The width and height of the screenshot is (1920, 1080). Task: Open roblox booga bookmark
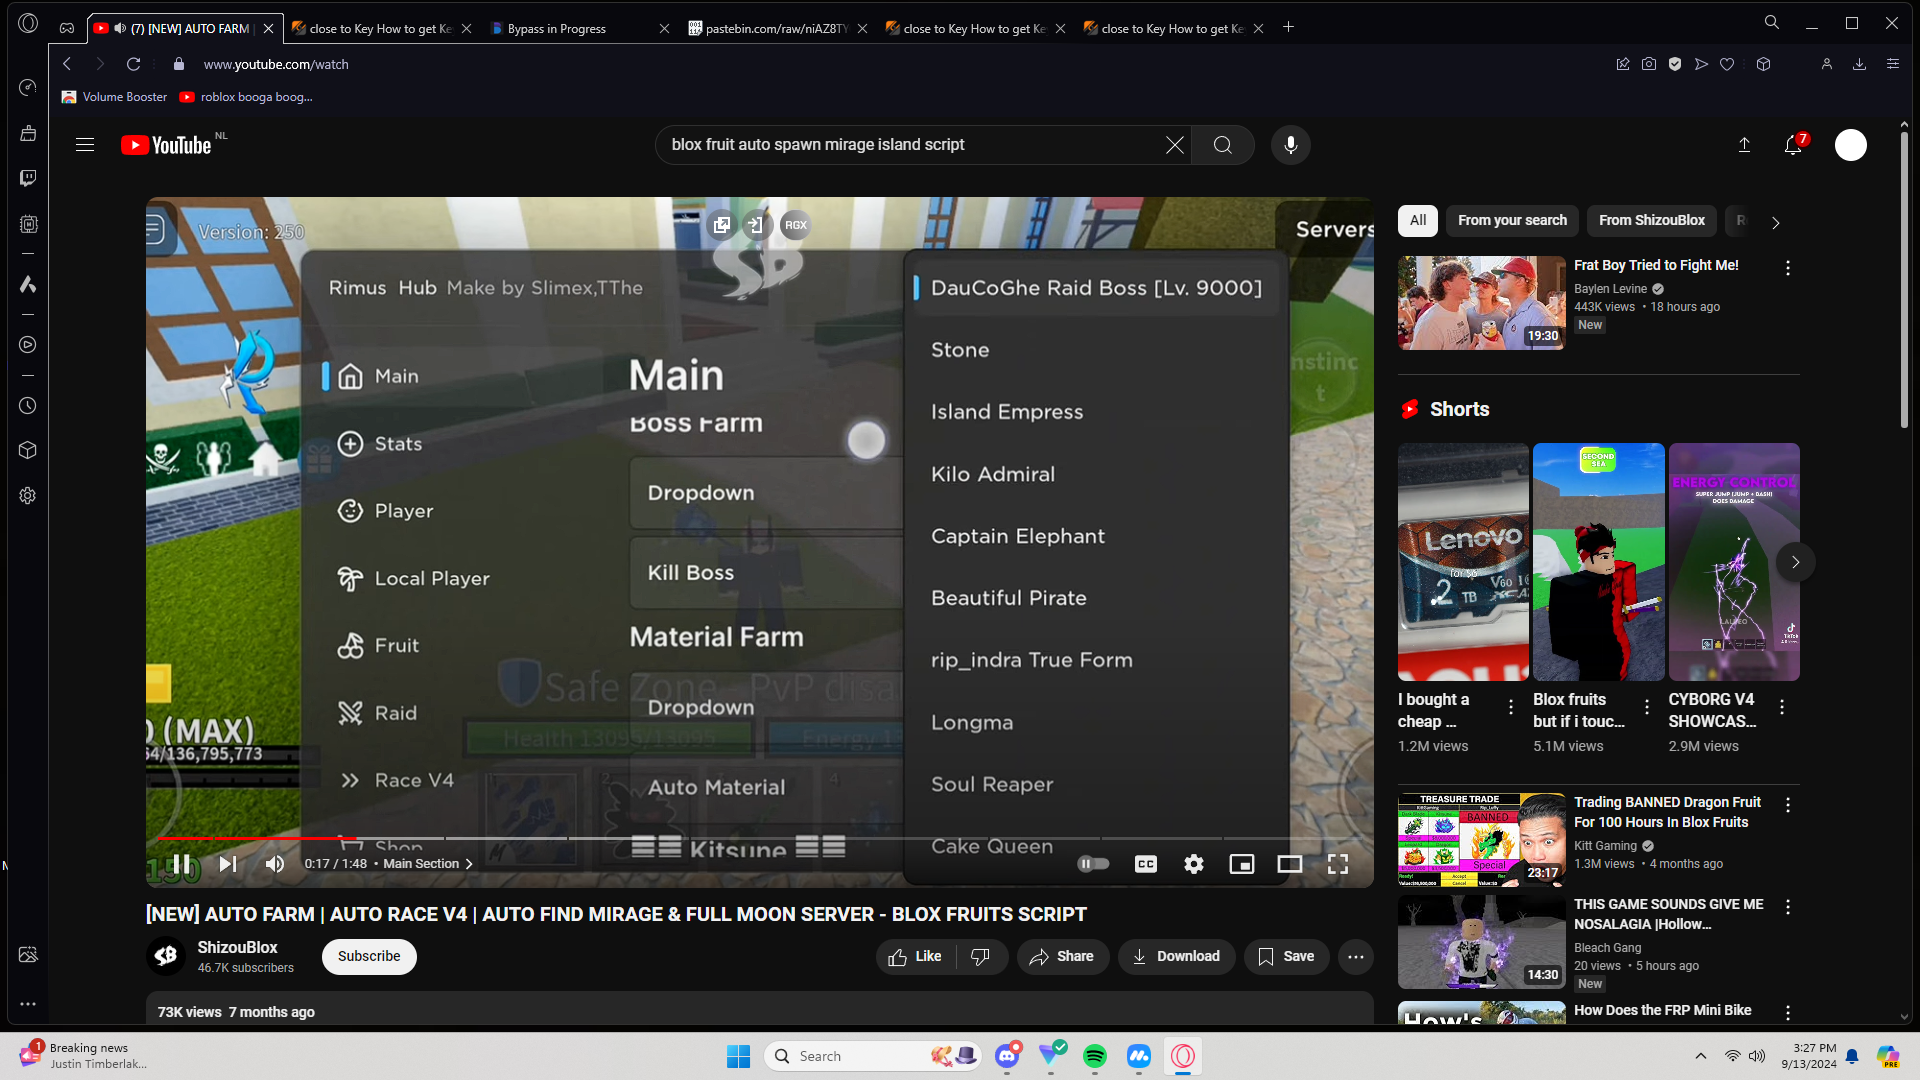coord(246,97)
